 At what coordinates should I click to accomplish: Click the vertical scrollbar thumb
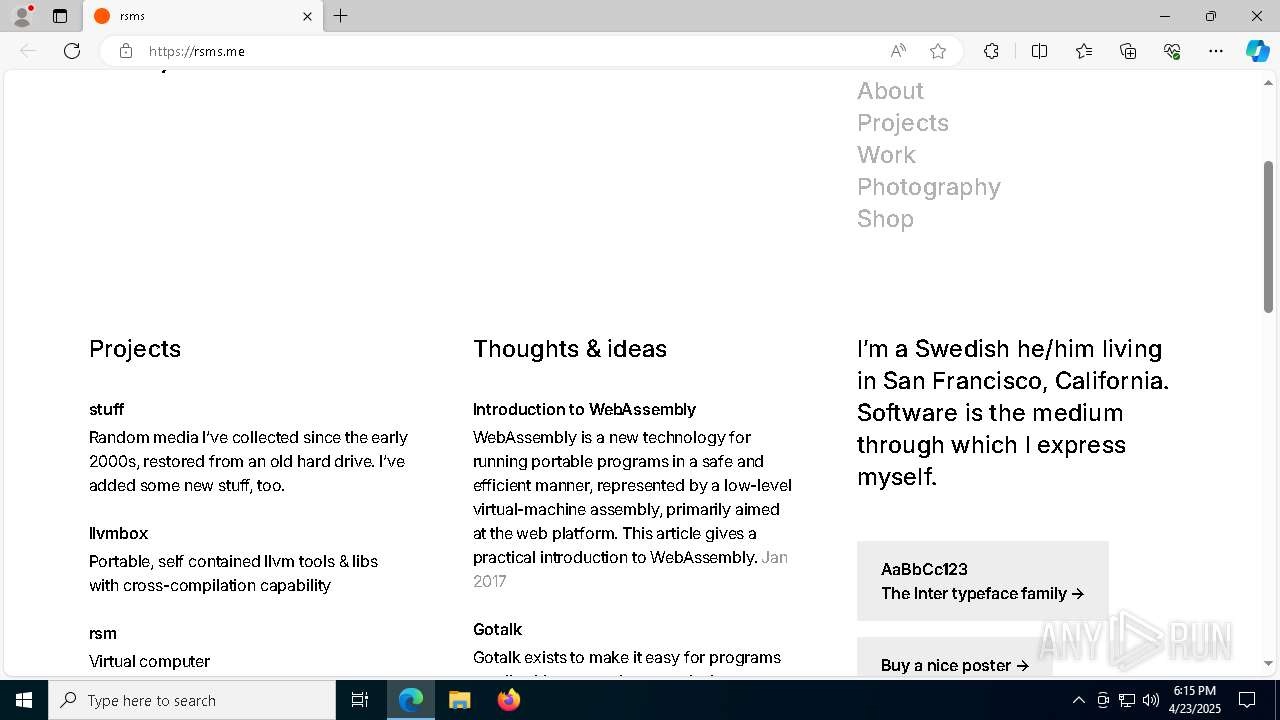pos(1268,236)
